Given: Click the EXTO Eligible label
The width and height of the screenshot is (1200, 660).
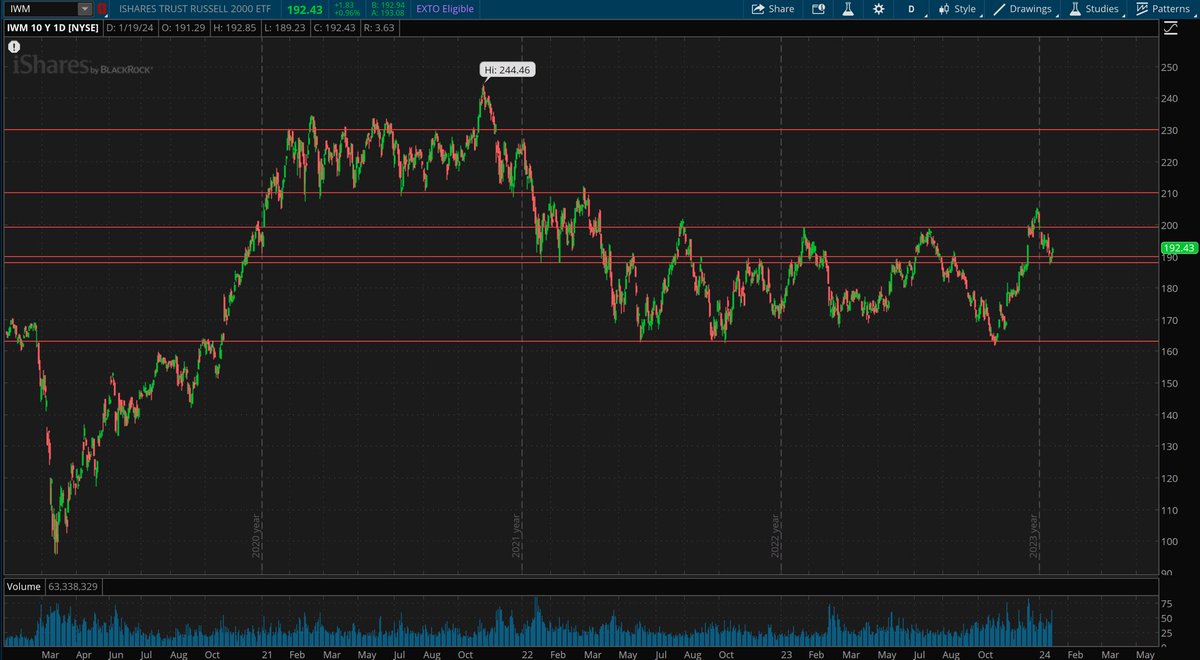Looking at the screenshot, I should click(445, 9).
